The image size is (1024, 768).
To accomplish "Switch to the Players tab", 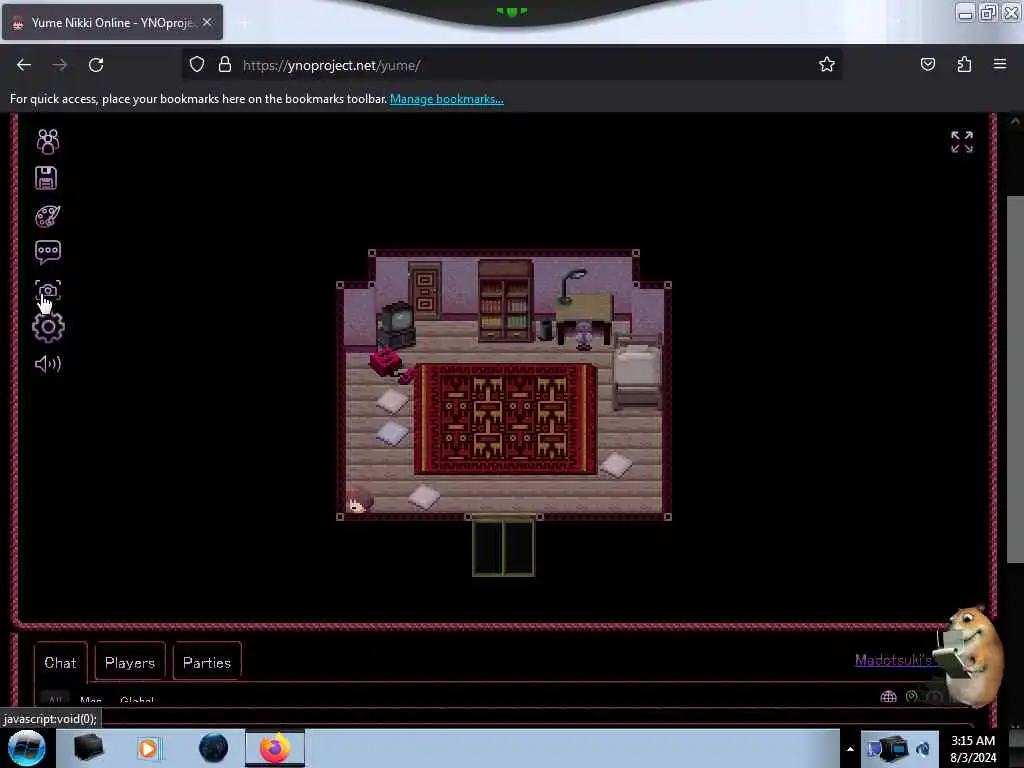I will [x=130, y=663].
